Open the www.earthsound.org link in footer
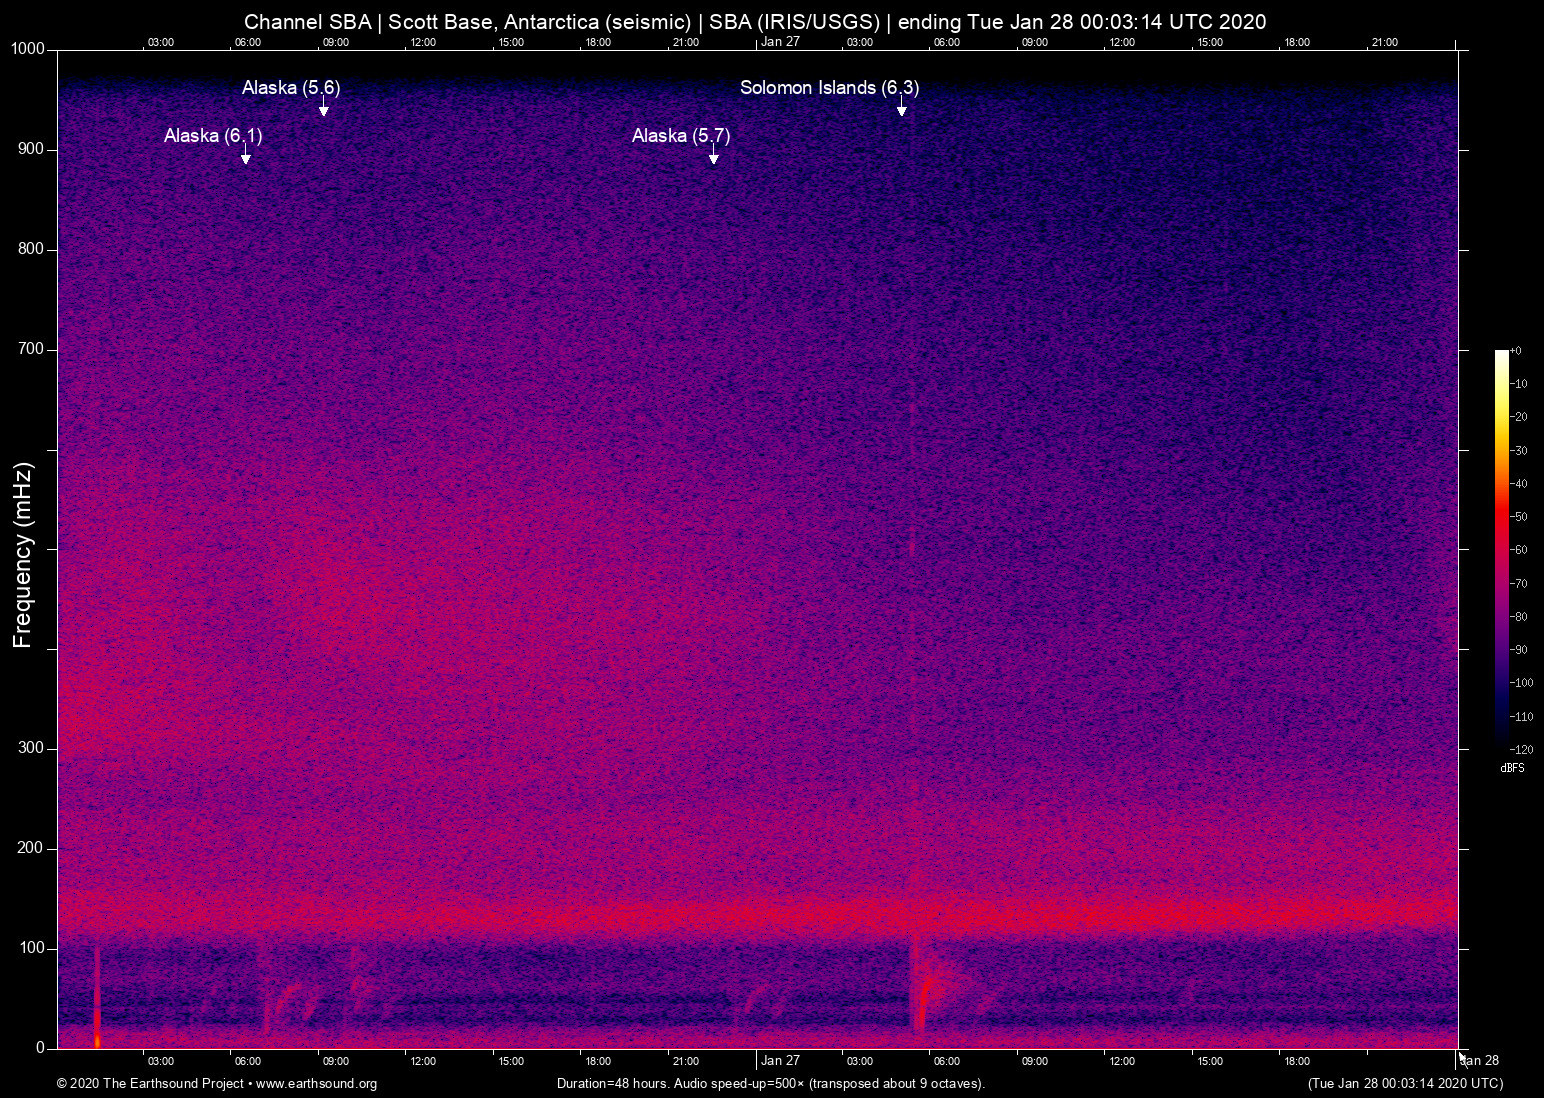The image size is (1544, 1098). 316,1084
